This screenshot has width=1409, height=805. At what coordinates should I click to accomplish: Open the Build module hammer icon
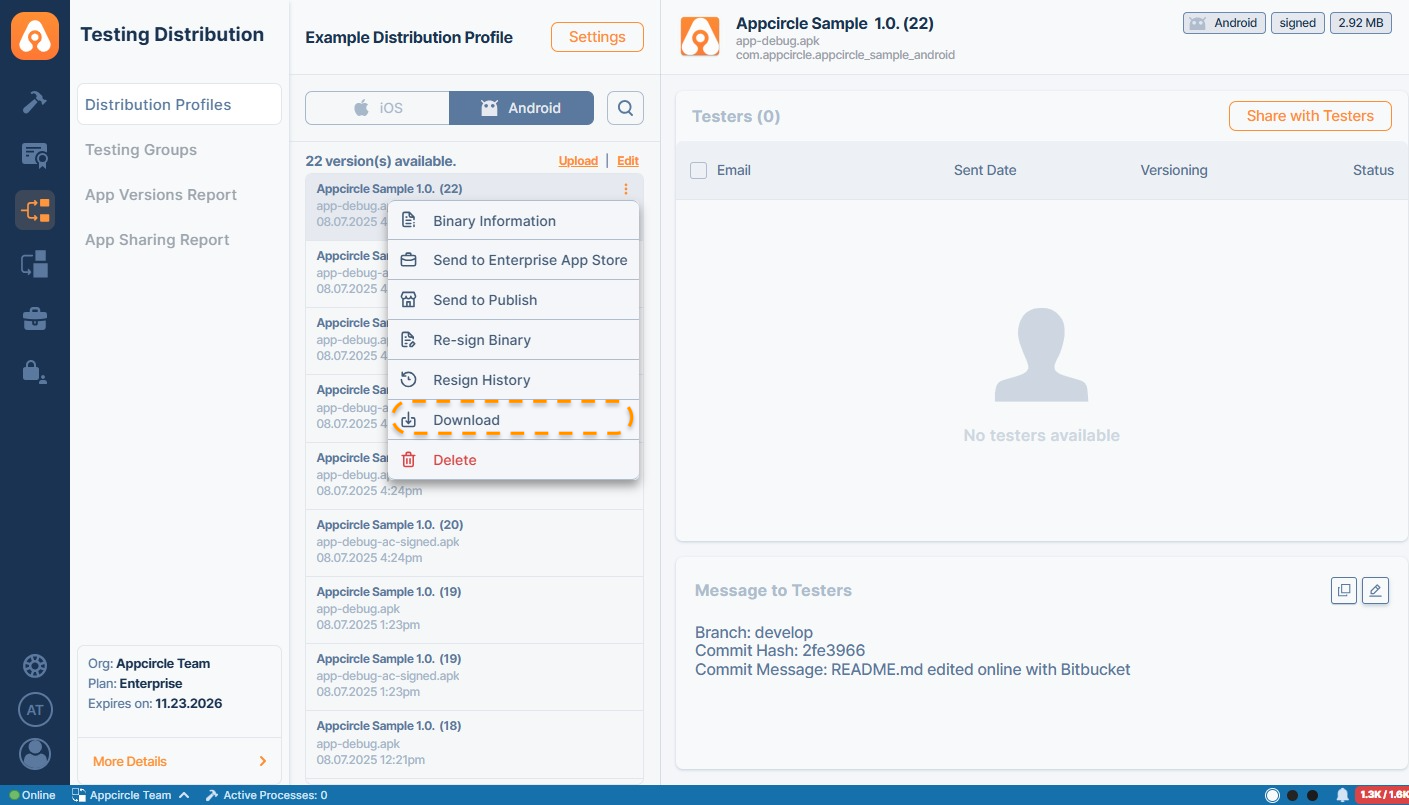35,101
